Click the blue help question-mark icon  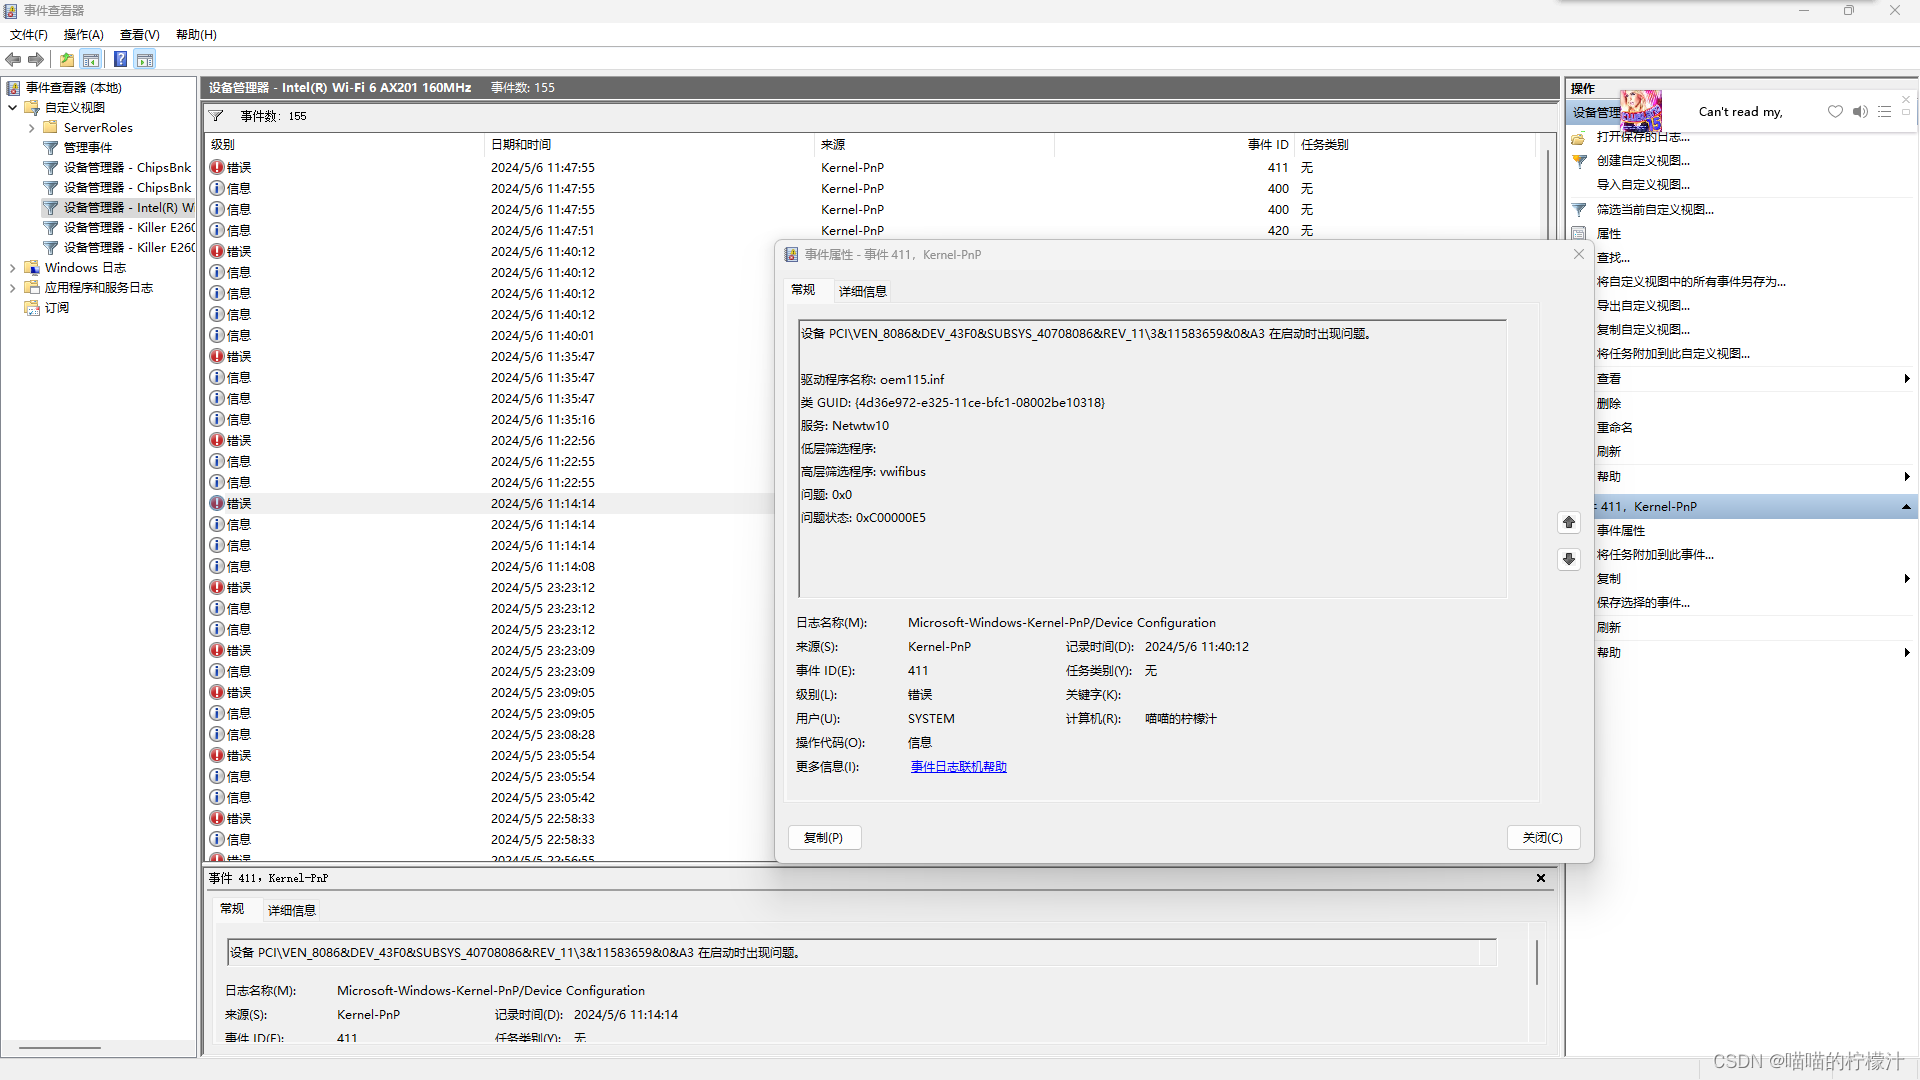click(120, 60)
